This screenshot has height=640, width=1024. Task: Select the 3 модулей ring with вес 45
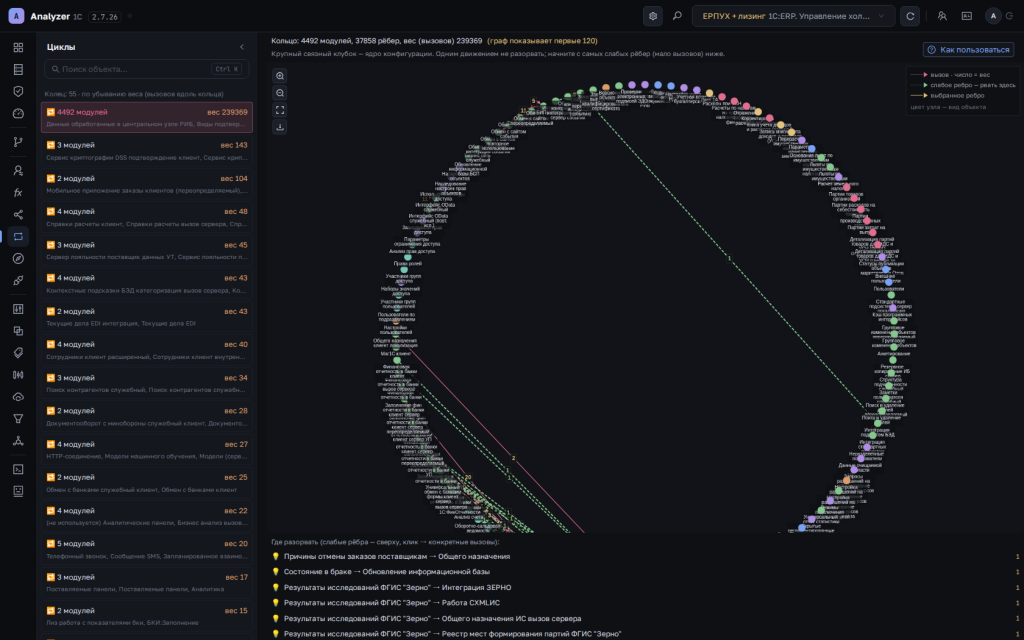point(146,251)
